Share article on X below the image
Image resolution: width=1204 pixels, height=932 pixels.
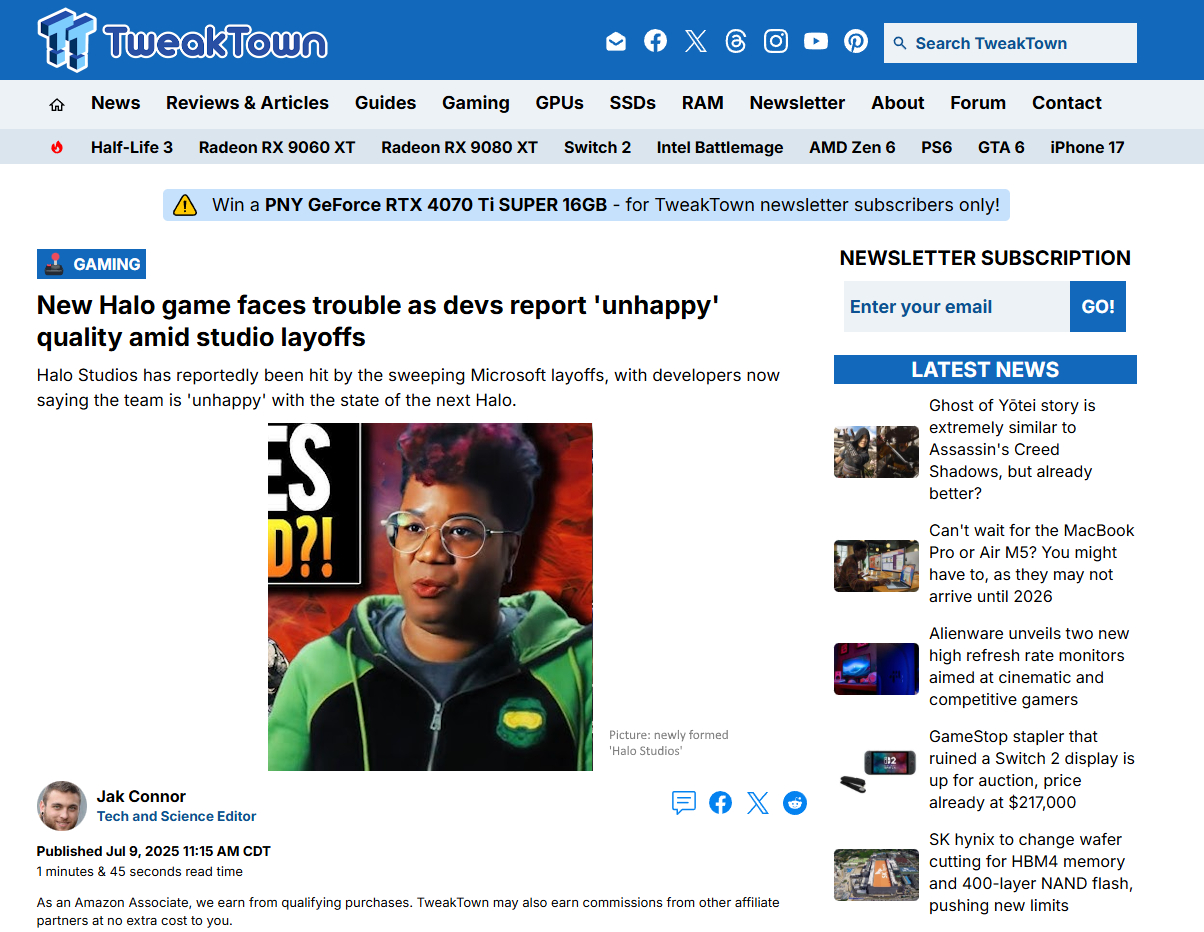[758, 802]
